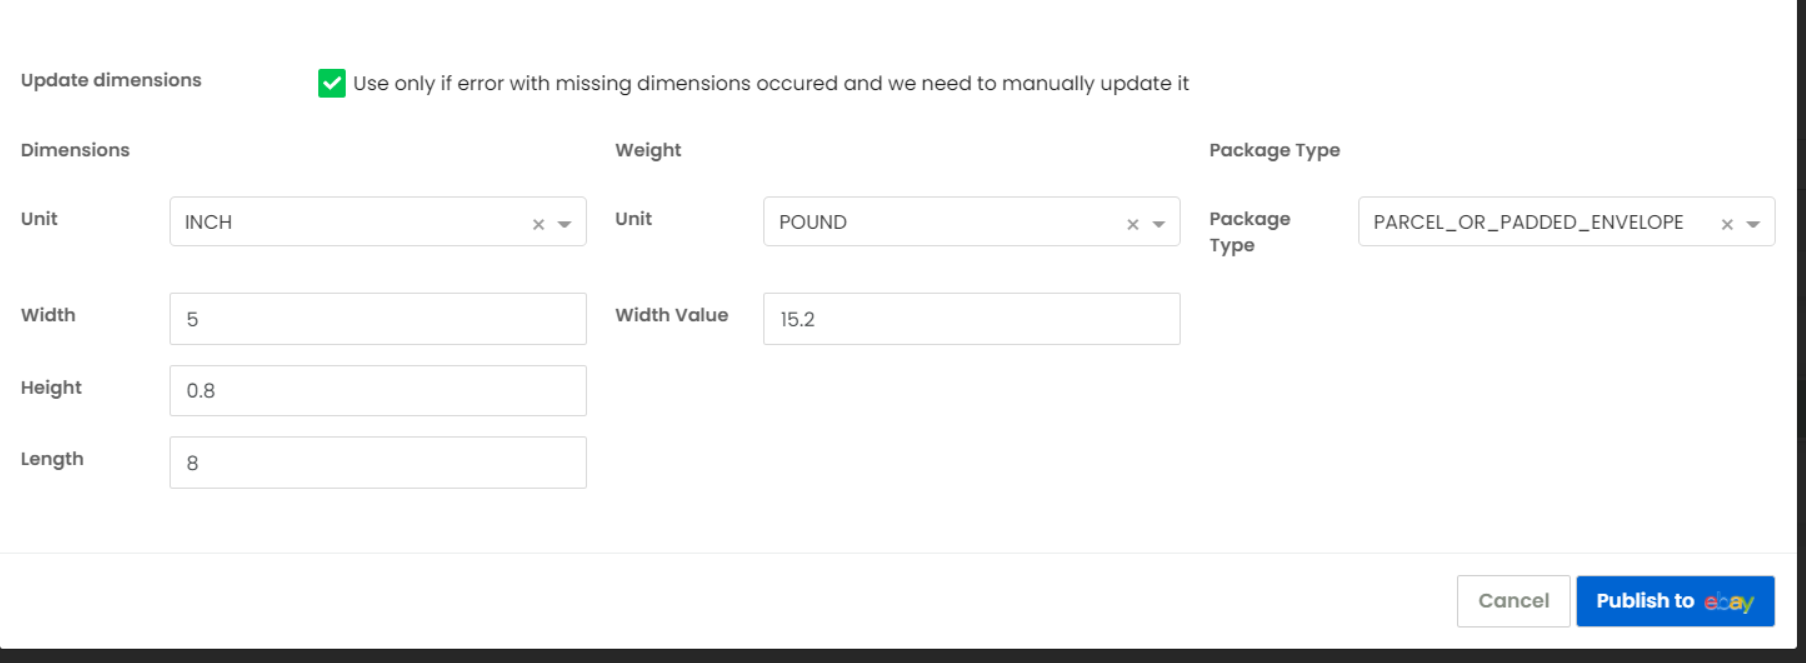
Task: Open the weight Unit dropdown
Action: [x=970, y=222]
